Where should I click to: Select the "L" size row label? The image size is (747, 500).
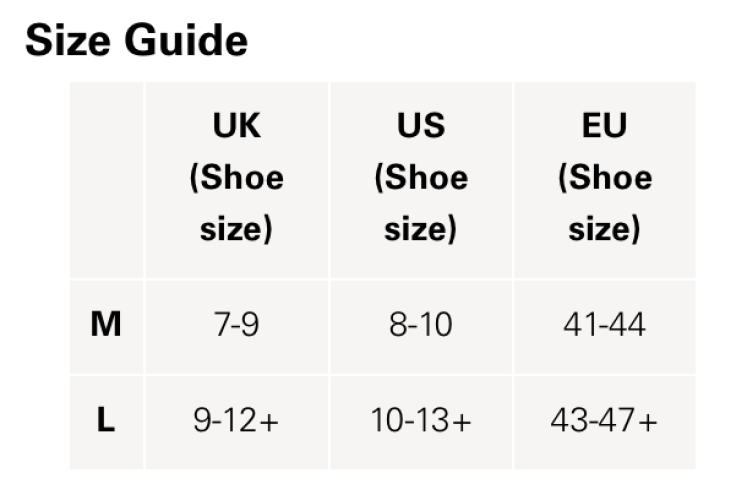click(x=106, y=421)
